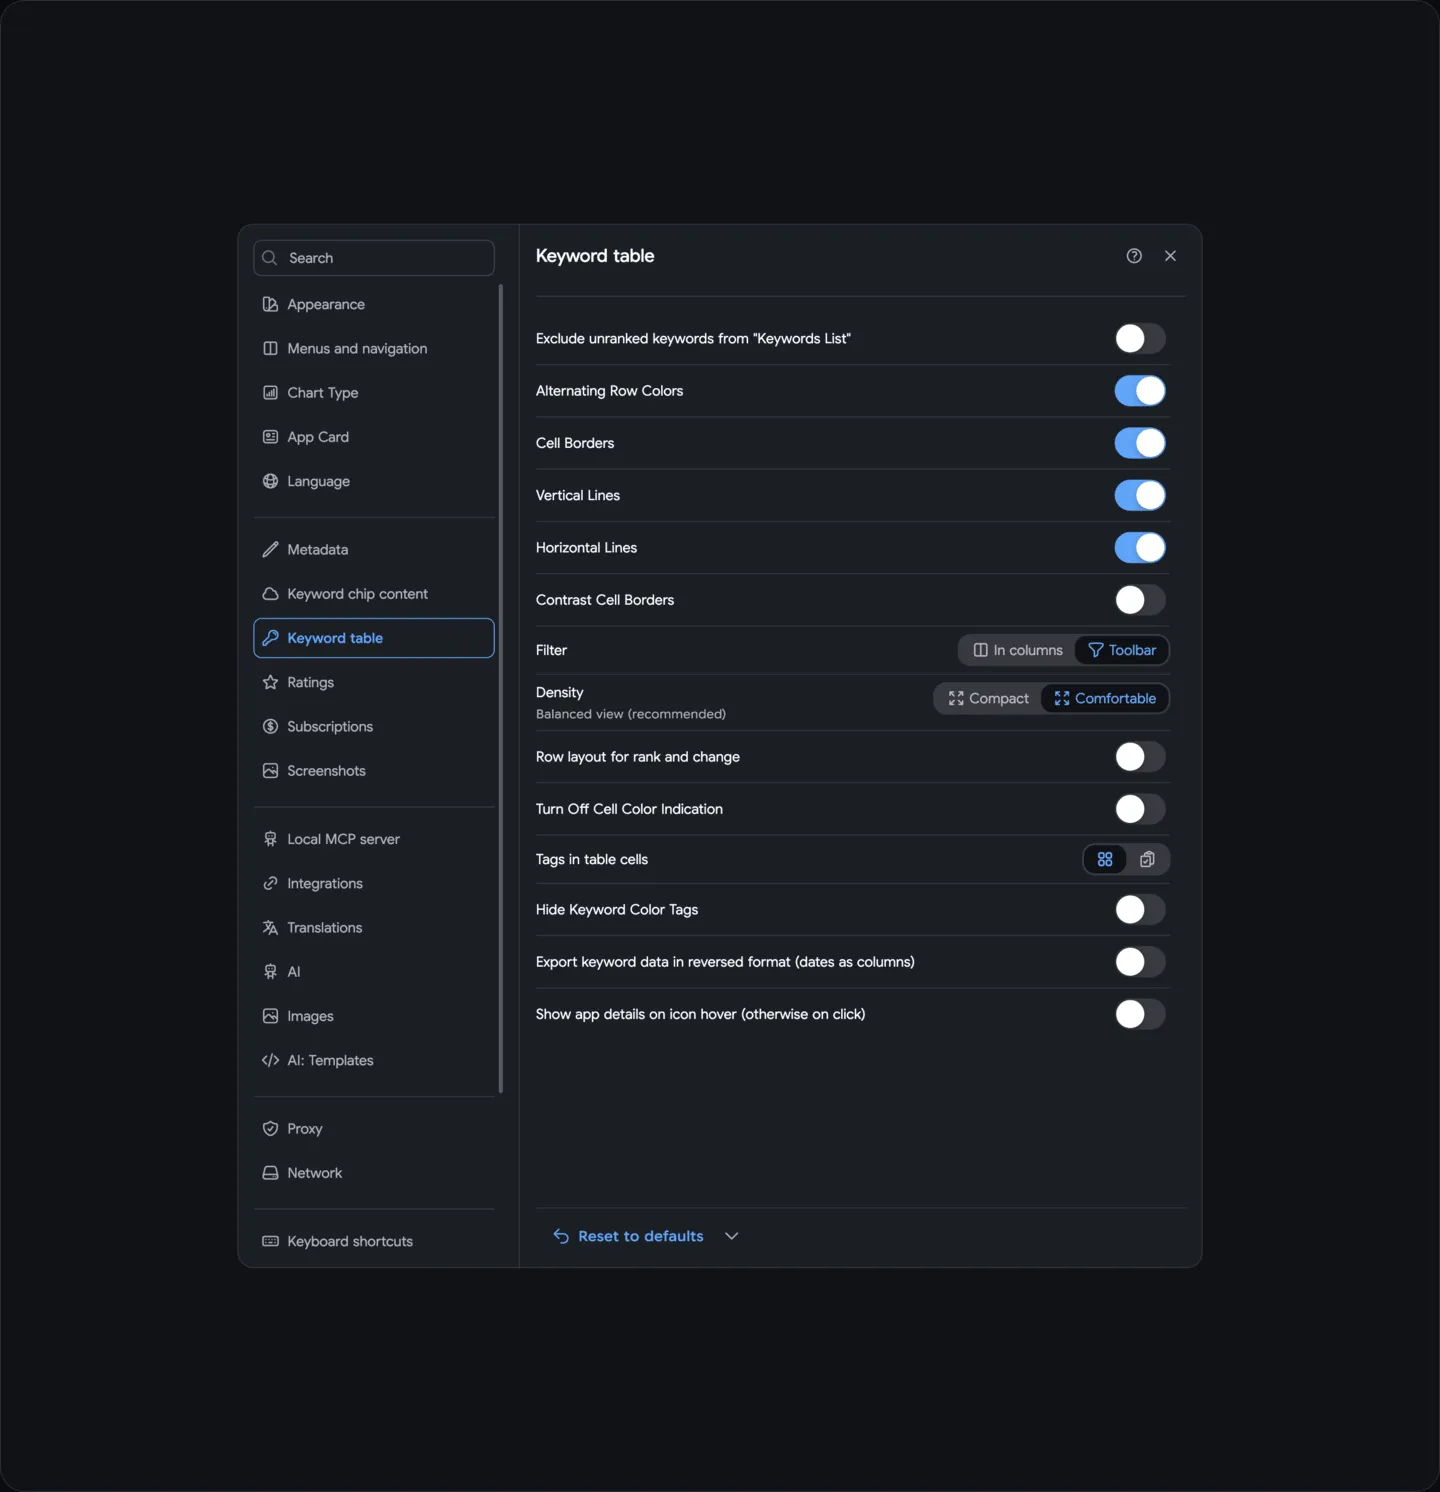The image size is (1440, 1492).
Task: Click the Screenshots image icon
Action: click(270, 771)
